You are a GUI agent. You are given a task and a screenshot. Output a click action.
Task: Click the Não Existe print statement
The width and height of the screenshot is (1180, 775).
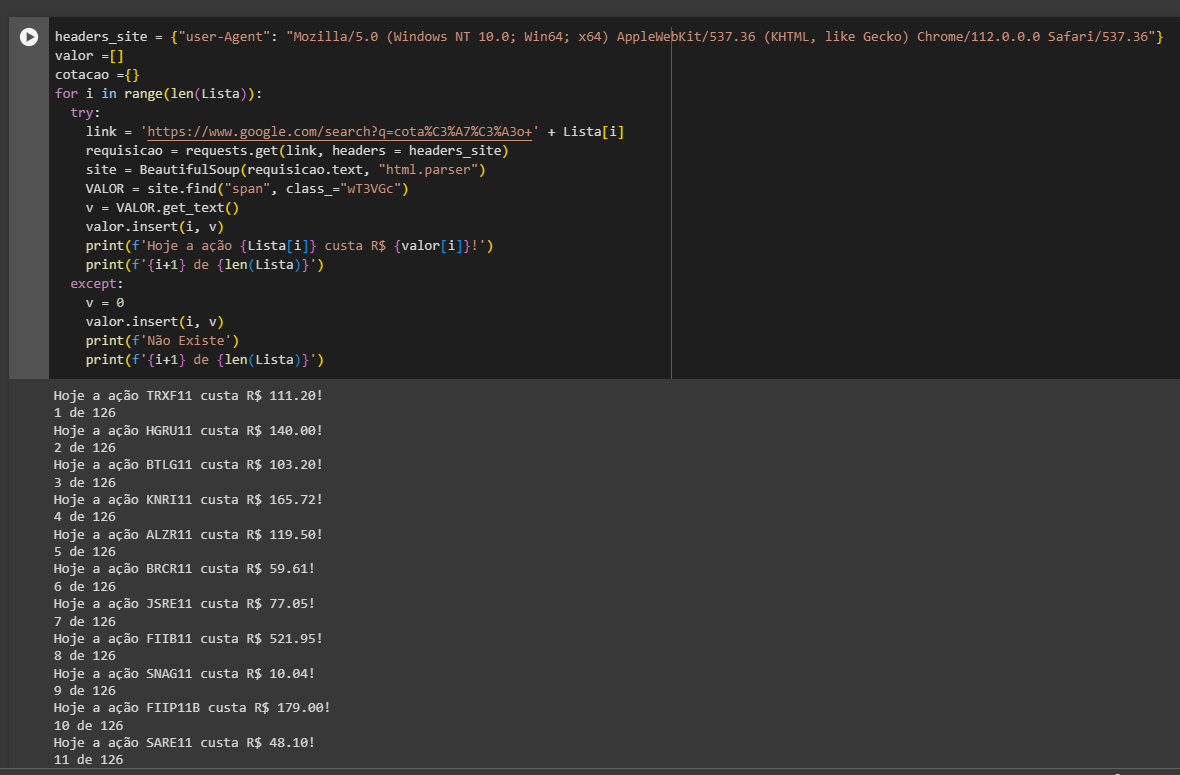(x=160, y=340)
